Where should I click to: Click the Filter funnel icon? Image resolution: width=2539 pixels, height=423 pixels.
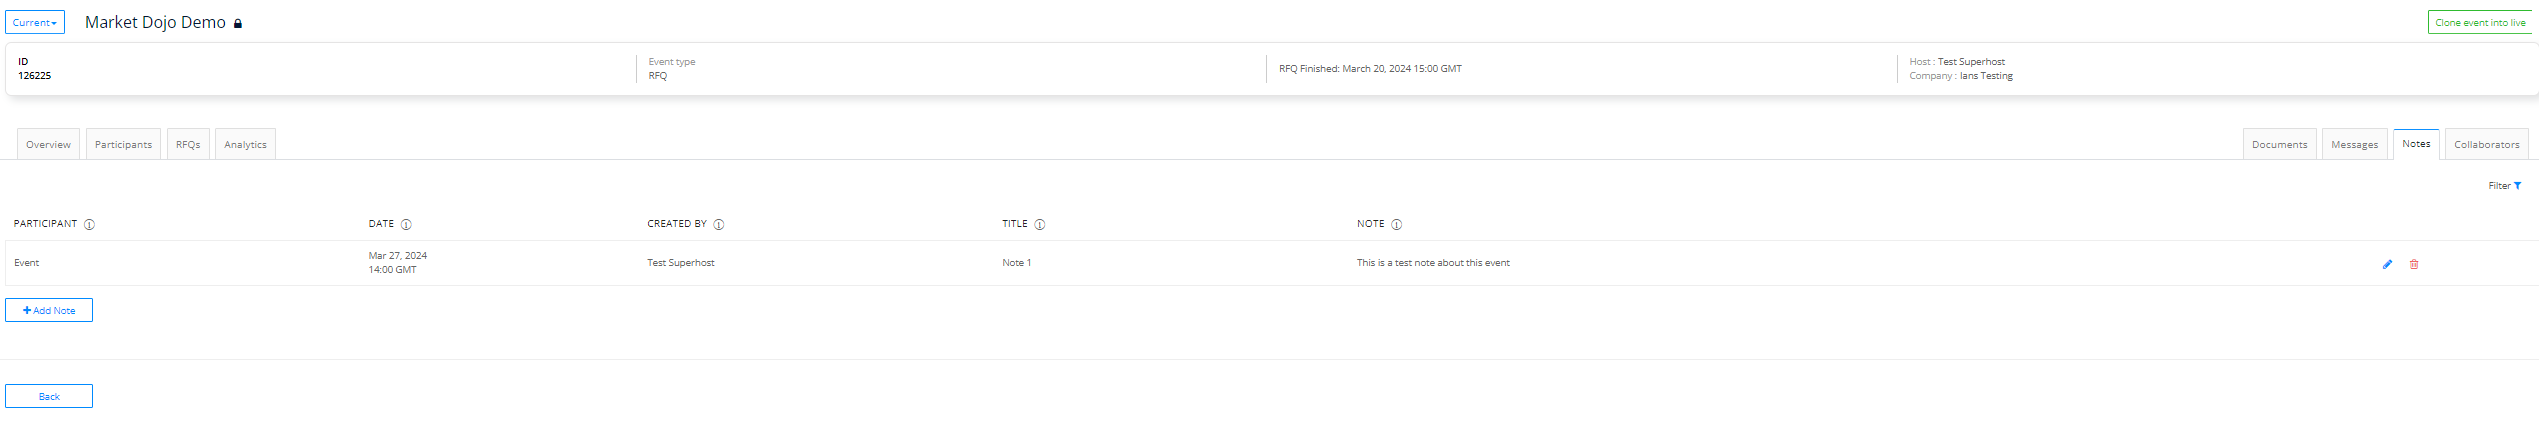click(2517, 186)
